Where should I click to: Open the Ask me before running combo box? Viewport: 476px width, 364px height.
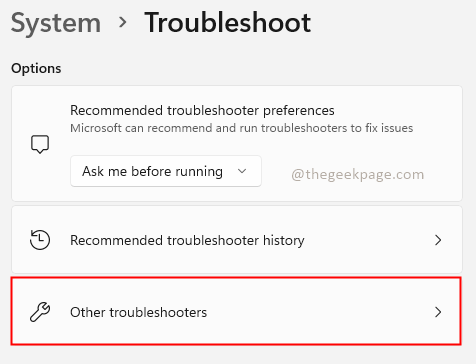pos(166,171)
